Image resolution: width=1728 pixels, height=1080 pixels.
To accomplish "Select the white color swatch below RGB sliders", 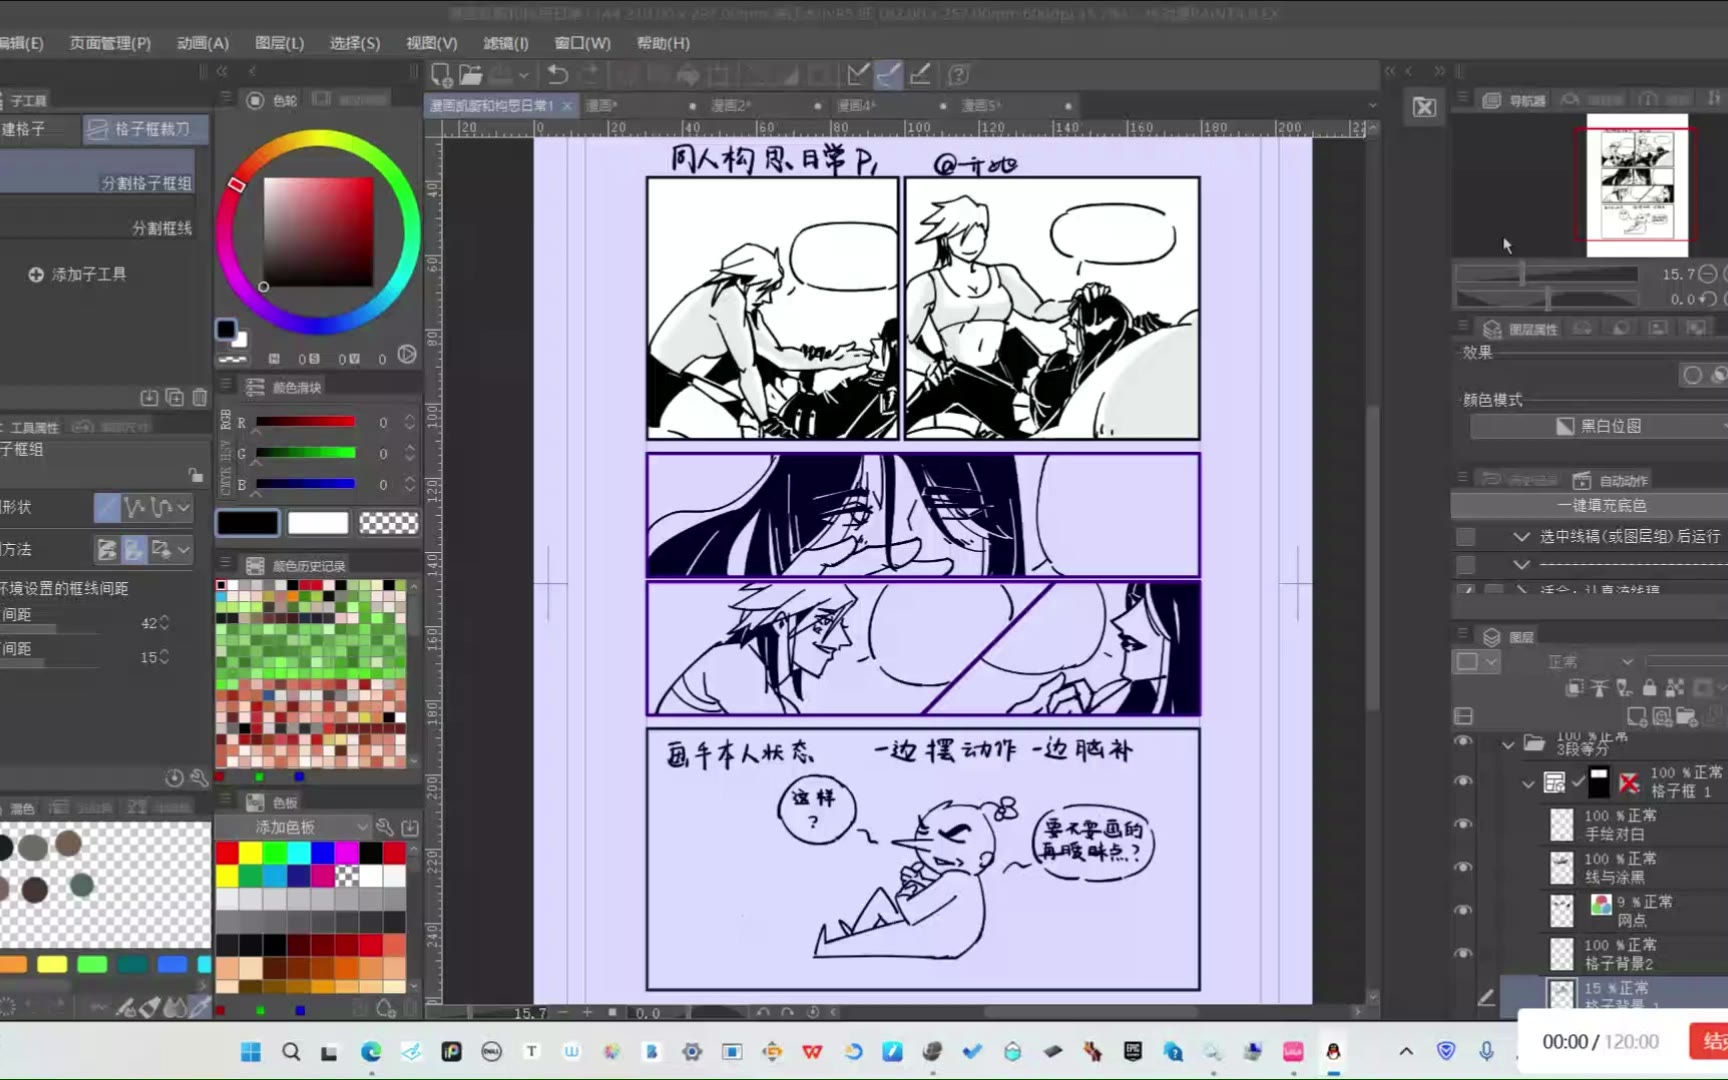I will click(x=318, y=523).
